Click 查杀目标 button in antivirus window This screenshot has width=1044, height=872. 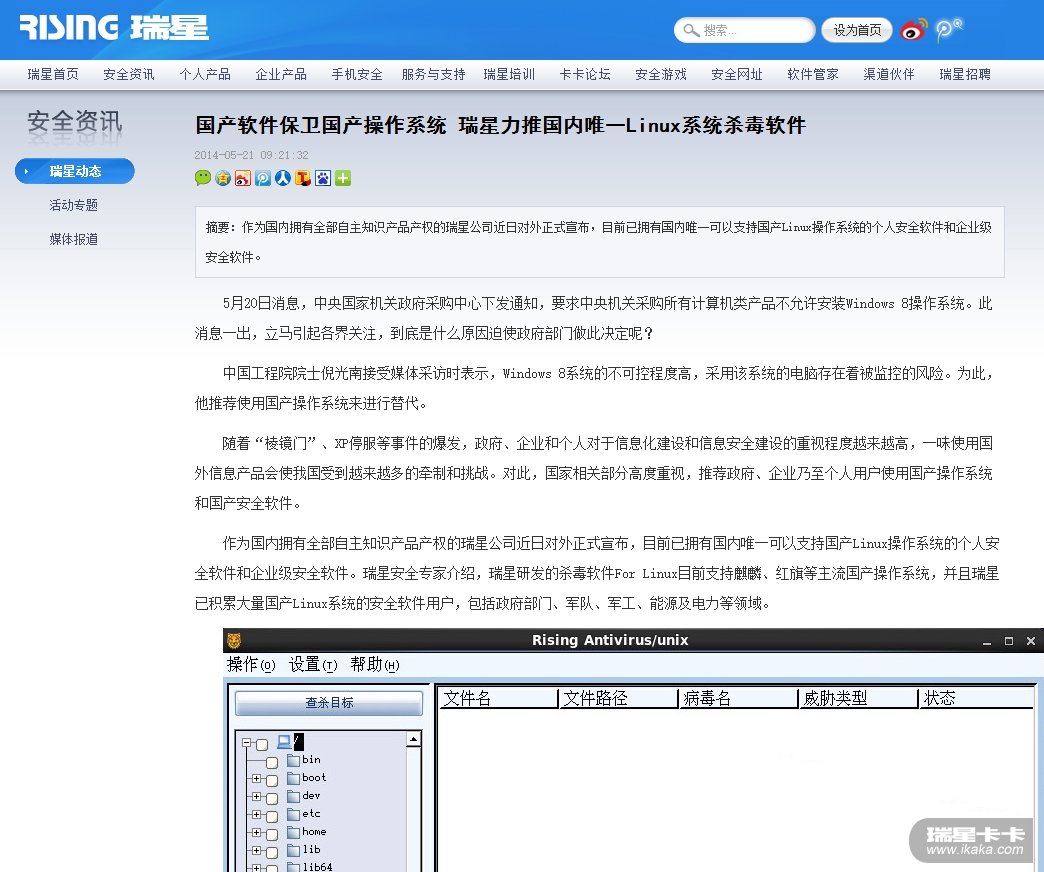click(329, 703)
